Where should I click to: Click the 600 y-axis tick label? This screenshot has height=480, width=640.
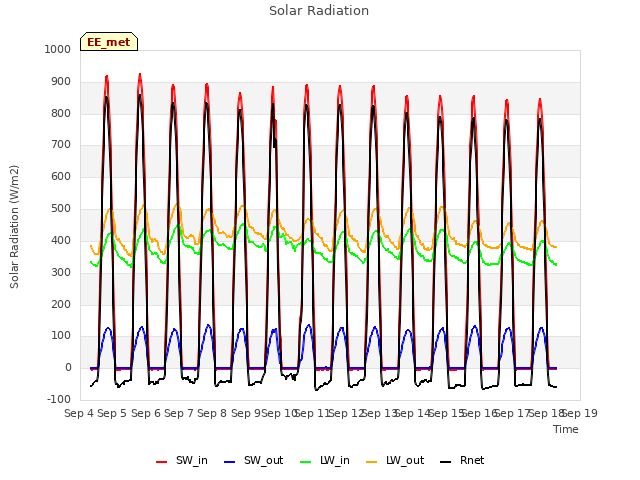pos(61,177)
